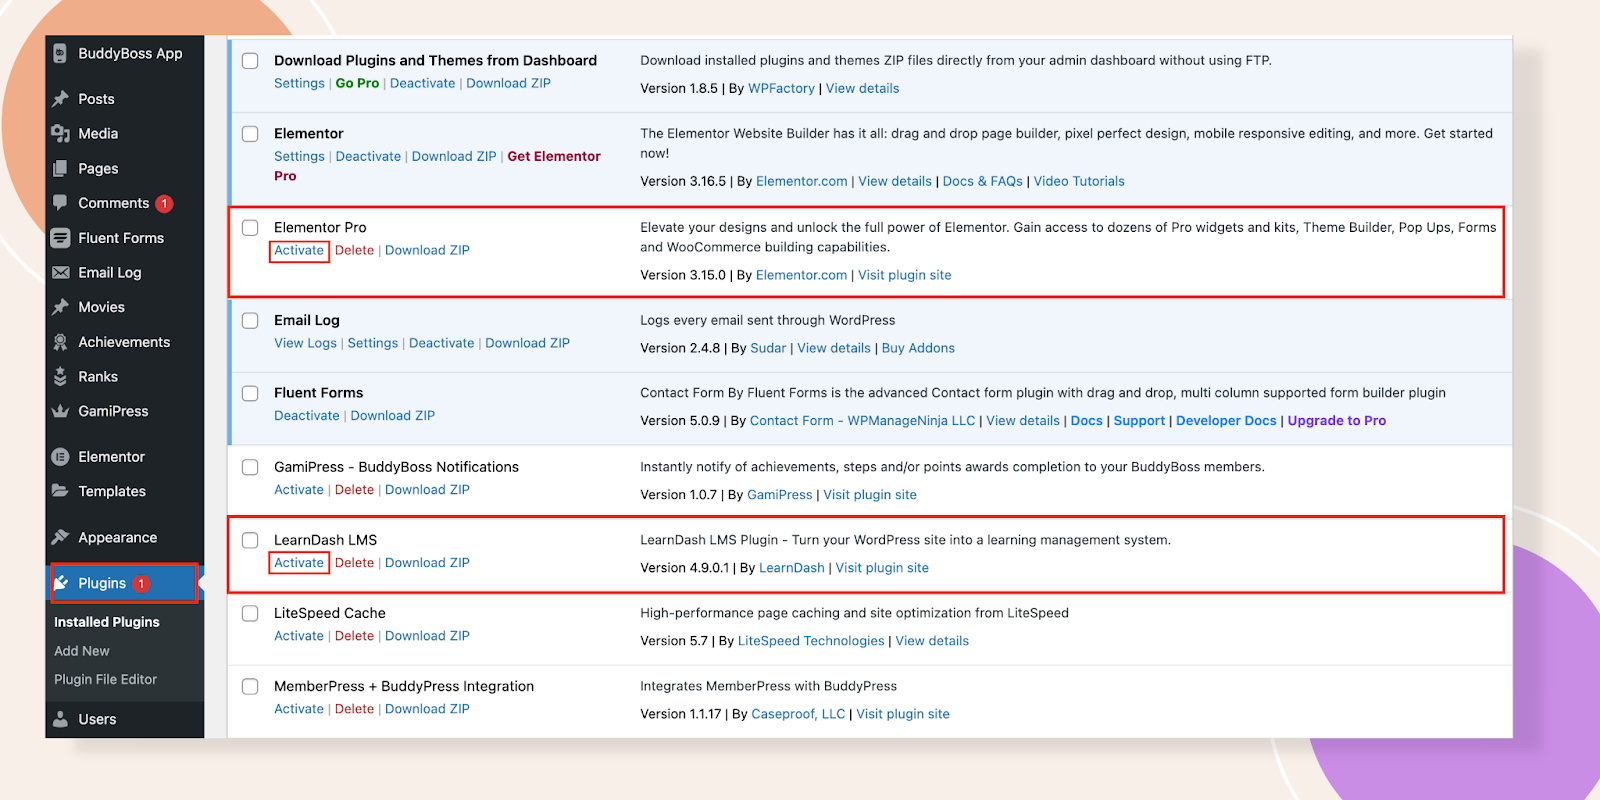Open the Media menu
The width and height of the screenshot is (1600, 800).
(98, 134)
